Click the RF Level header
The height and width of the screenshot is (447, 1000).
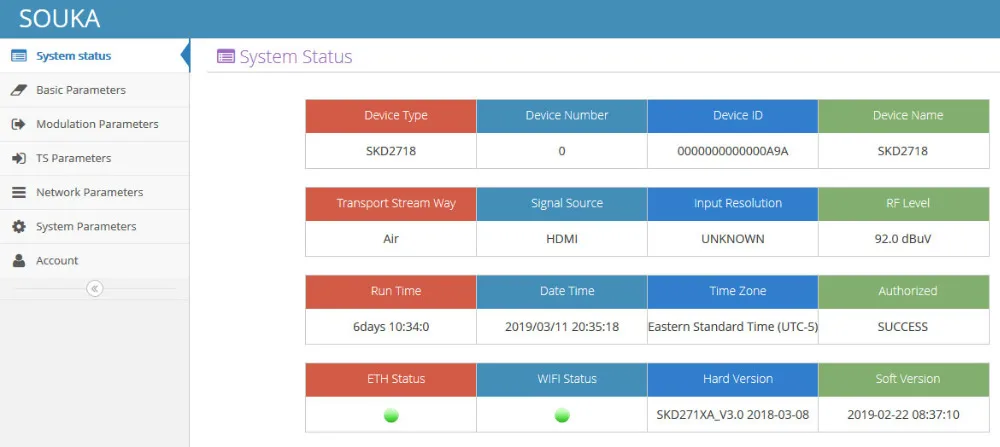tap(904, 204)
